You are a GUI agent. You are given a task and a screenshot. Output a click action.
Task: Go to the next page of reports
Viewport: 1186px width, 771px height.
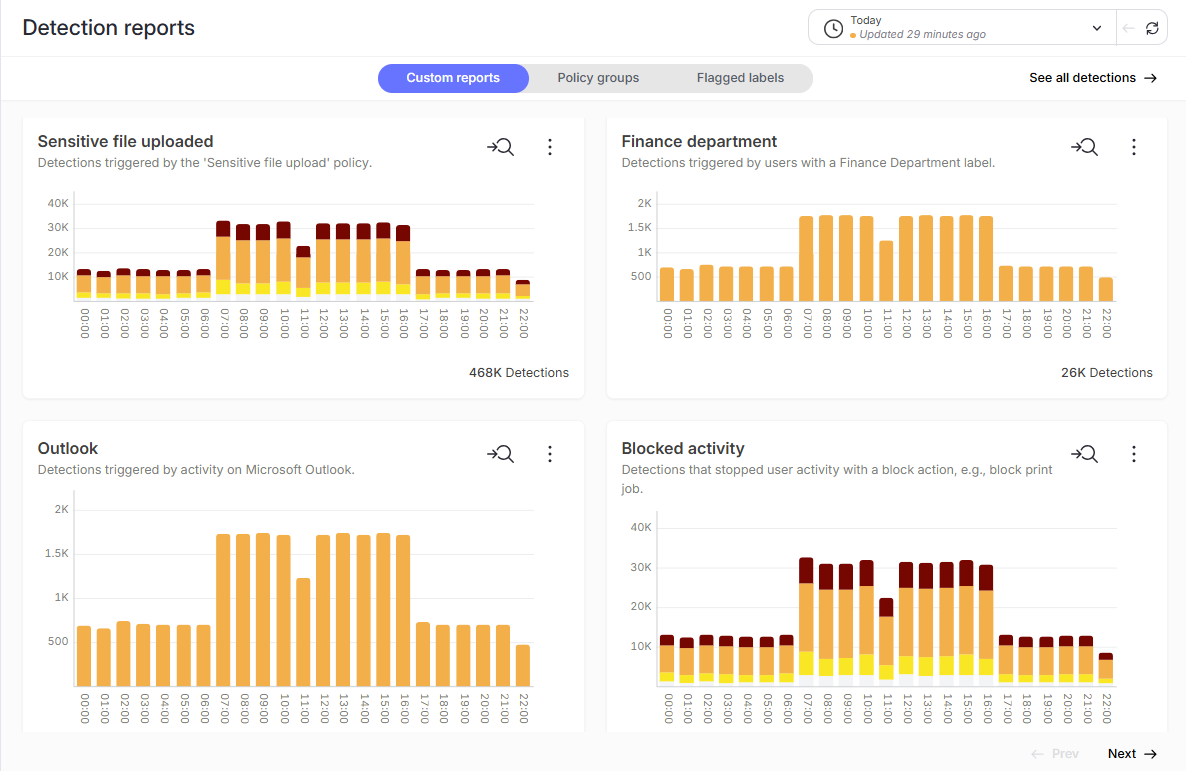tap(1131, 753)
